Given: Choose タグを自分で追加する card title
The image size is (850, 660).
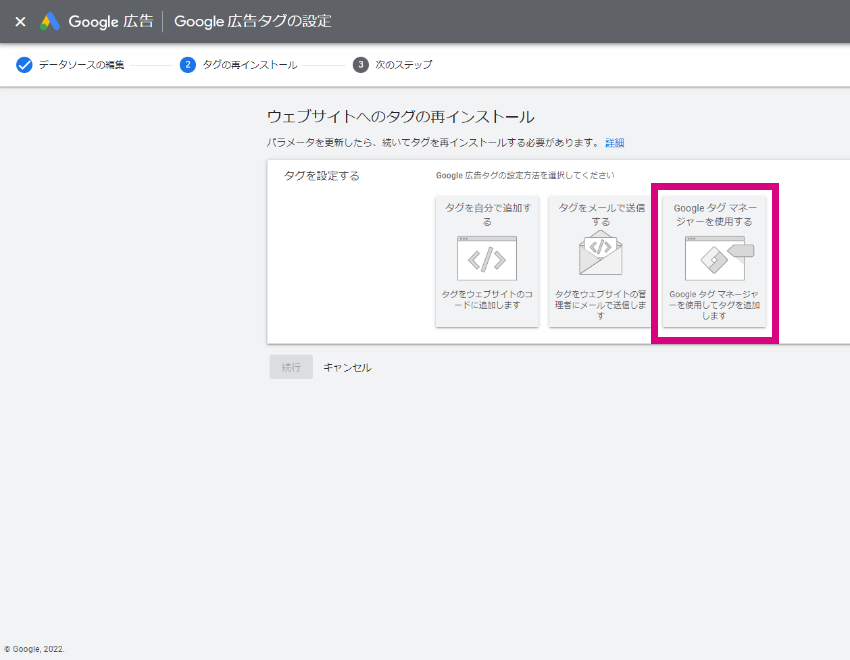Looking at the screenshot, I should pyautogui.click(x=487, y=215).
